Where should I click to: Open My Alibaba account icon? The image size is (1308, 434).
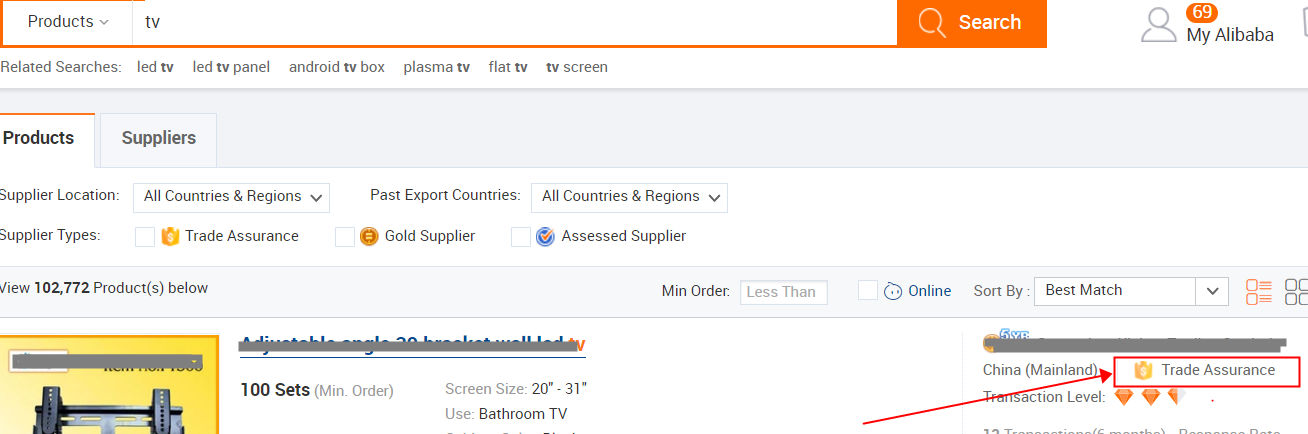tap(1159, 25)
